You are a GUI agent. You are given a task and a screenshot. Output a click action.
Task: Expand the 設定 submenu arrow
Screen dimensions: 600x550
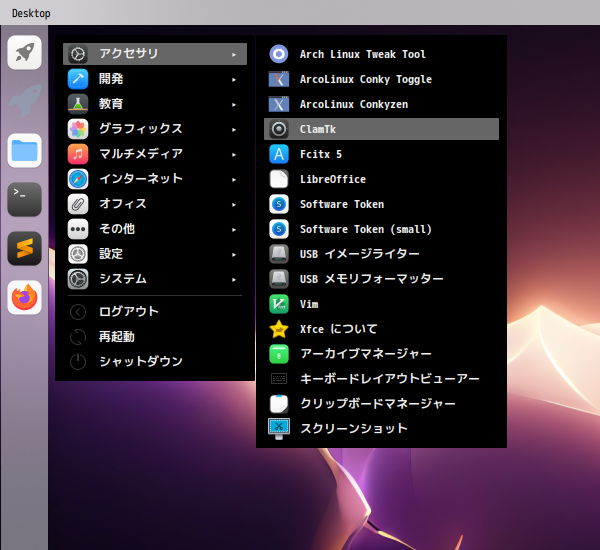(x=234, y=255)
